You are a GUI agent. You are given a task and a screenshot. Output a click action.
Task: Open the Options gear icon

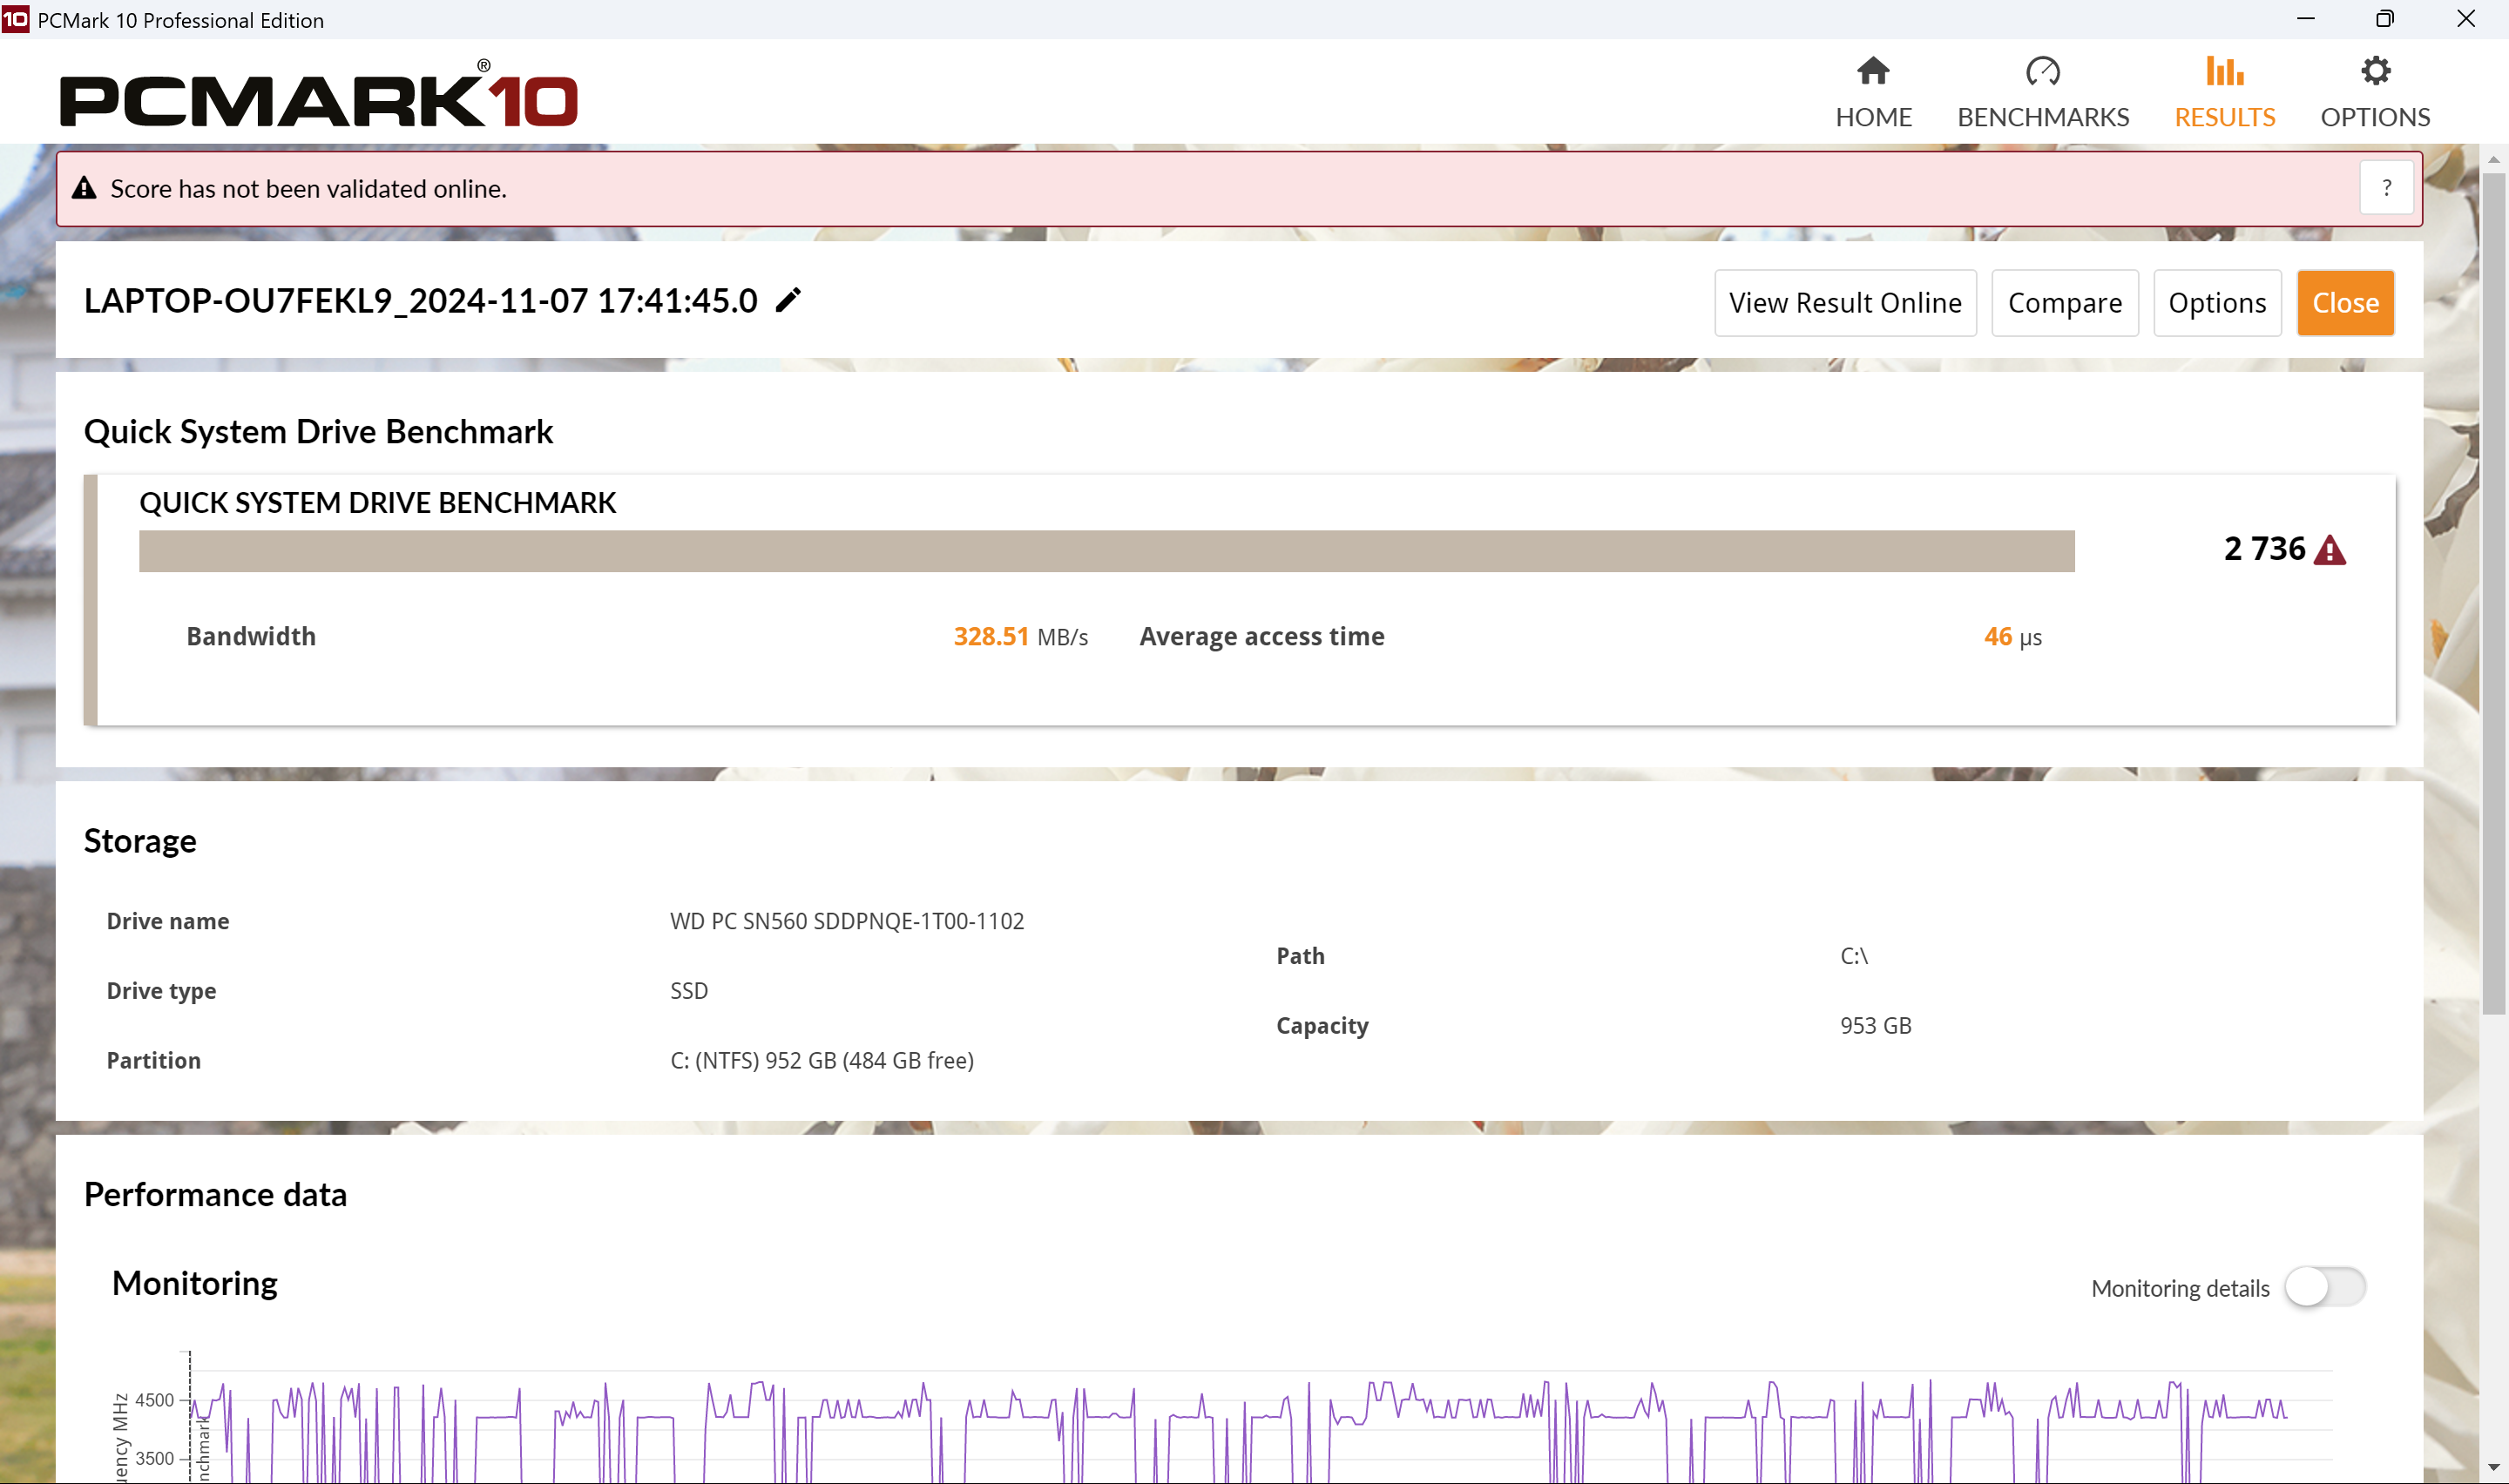click(x=2375, y=71)
